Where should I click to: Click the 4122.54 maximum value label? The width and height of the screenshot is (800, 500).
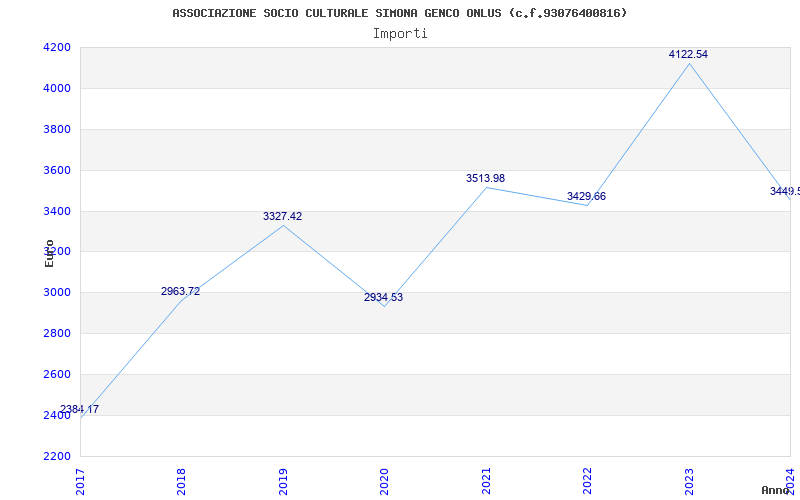[688, 54]
